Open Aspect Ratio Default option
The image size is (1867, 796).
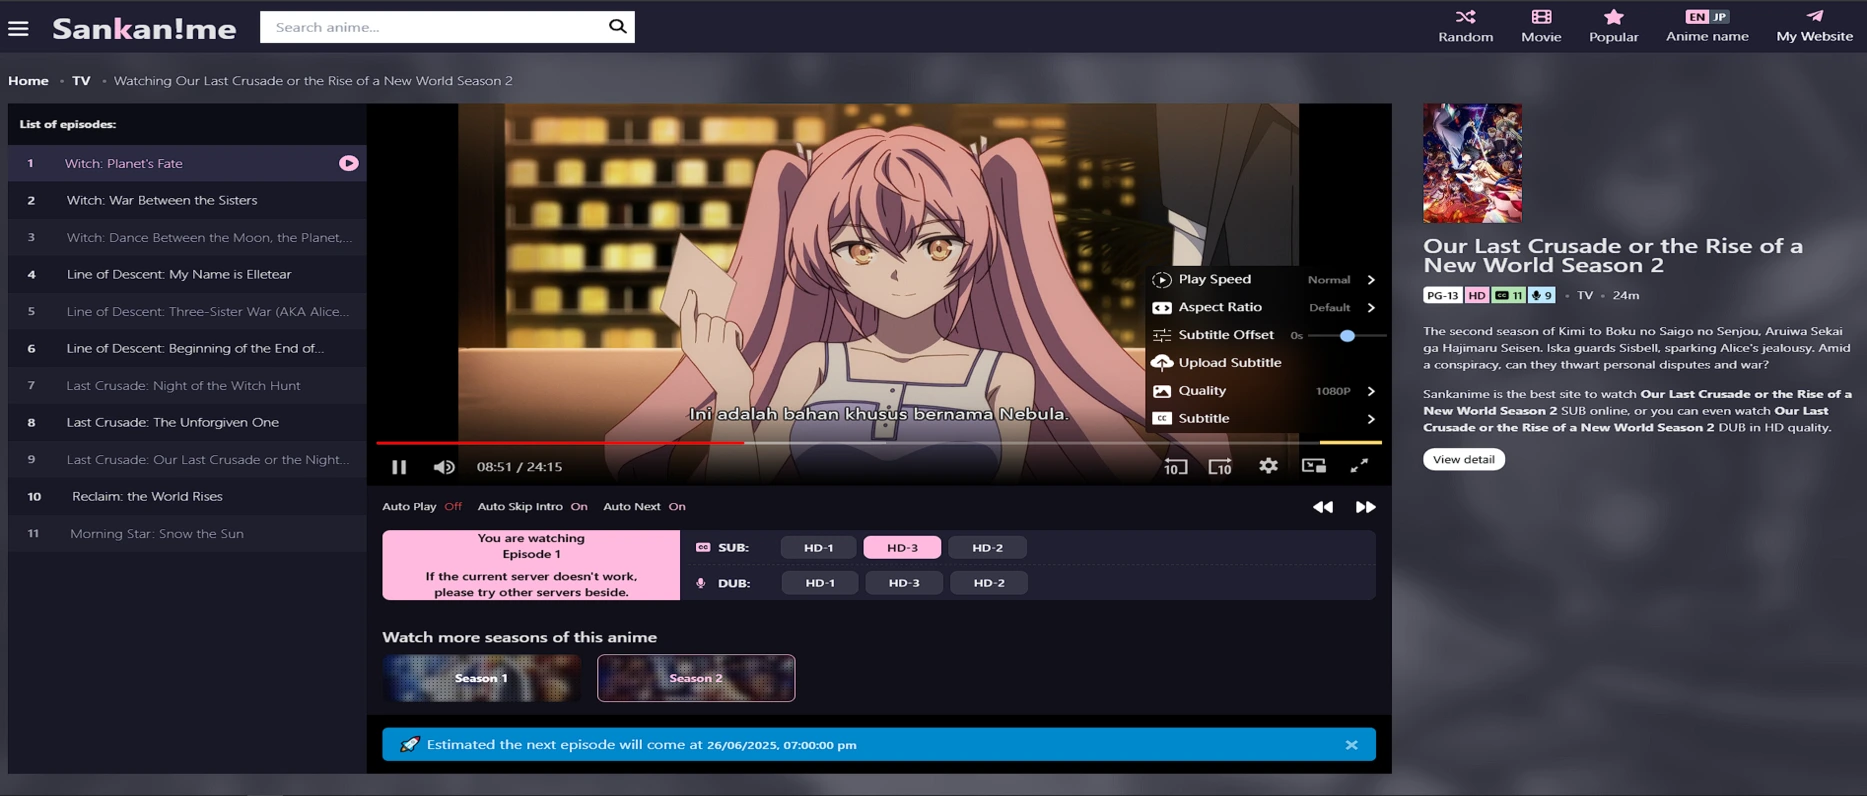1329,308
